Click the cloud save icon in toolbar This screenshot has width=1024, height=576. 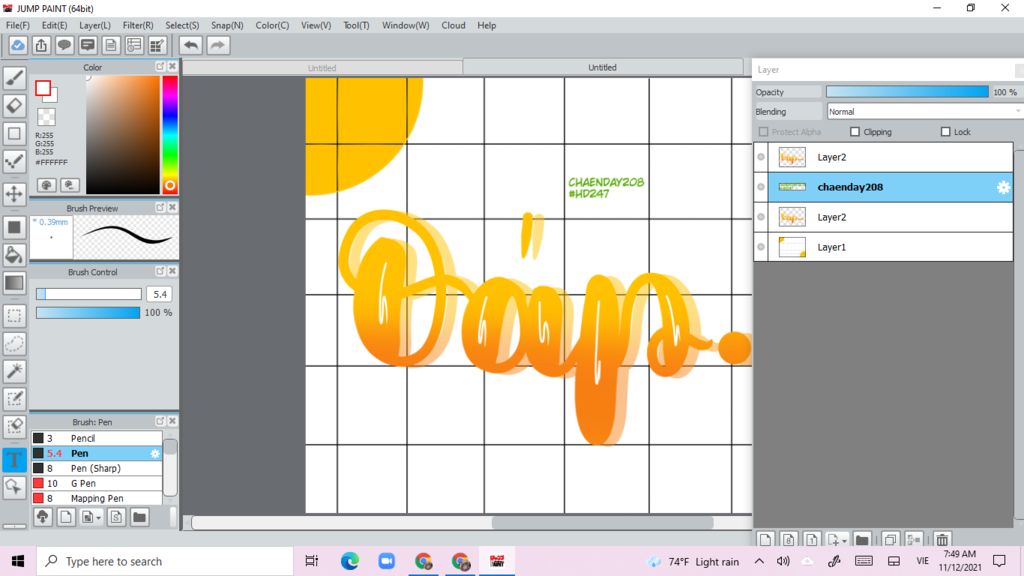tap(18, 45)
